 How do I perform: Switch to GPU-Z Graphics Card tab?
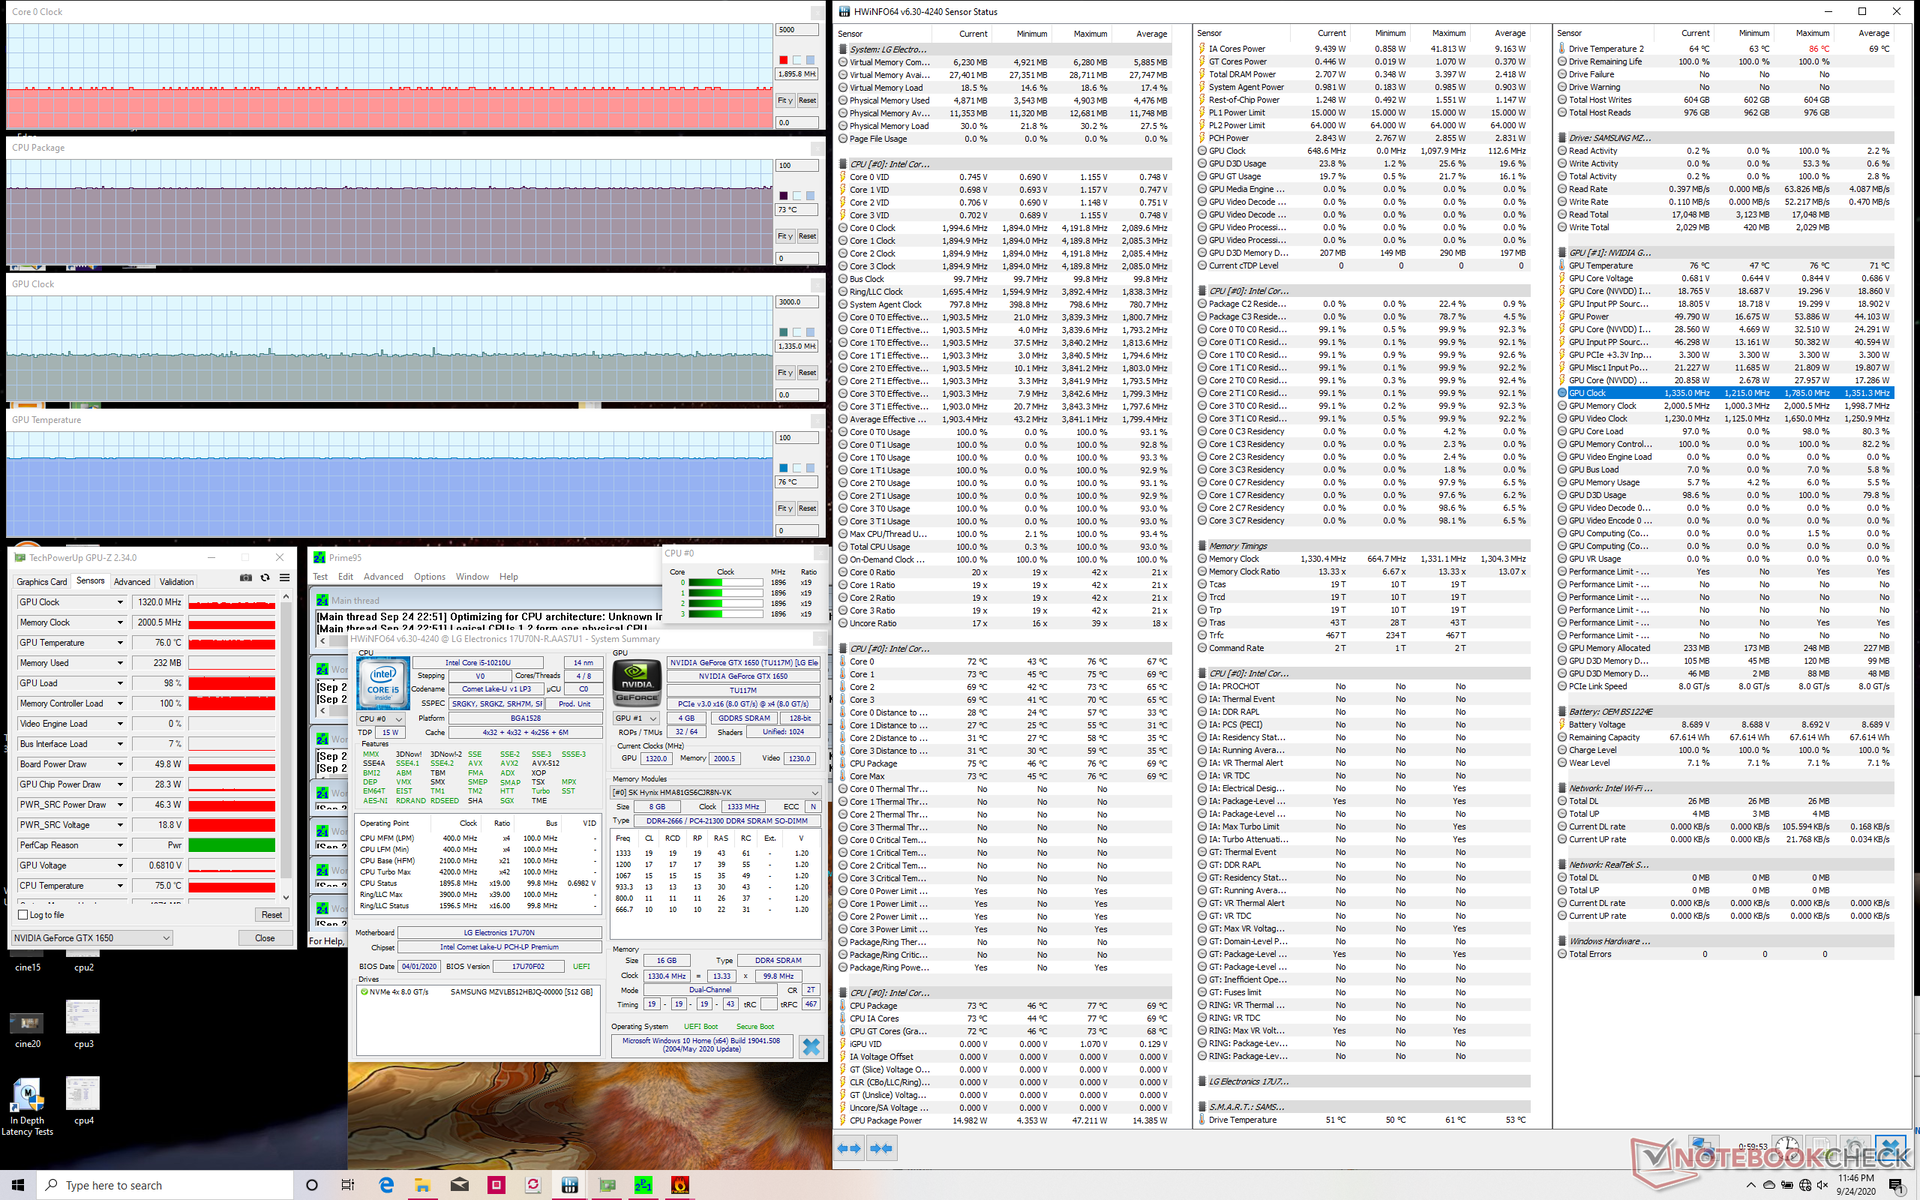coord(41,582)
